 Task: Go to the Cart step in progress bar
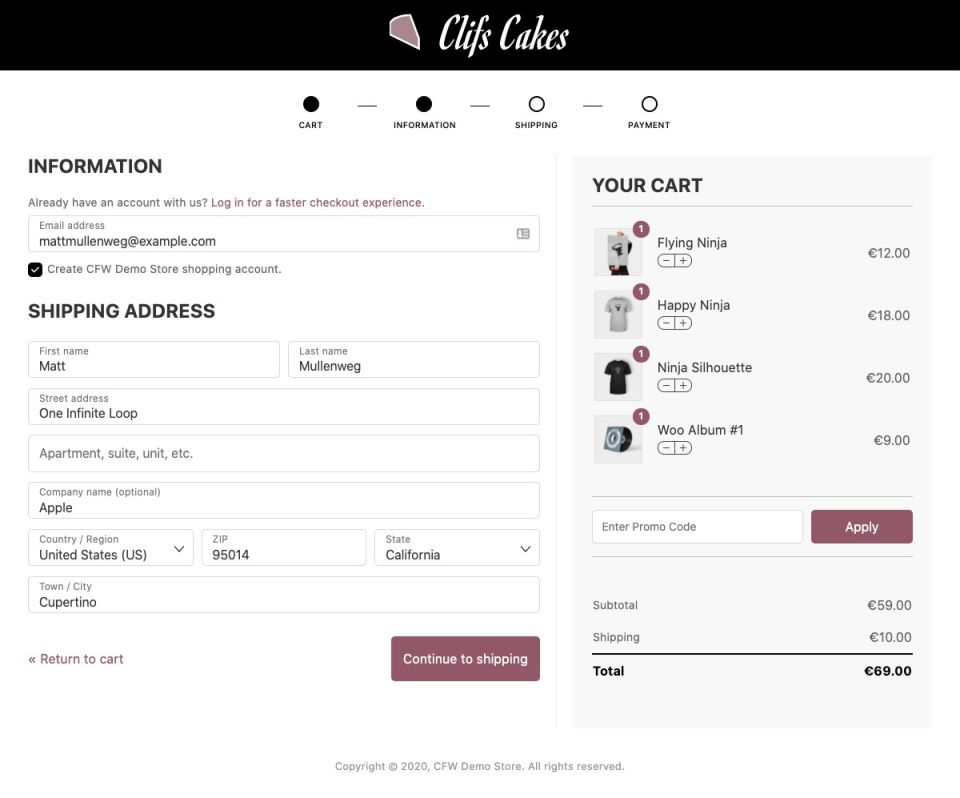(311, 104)
